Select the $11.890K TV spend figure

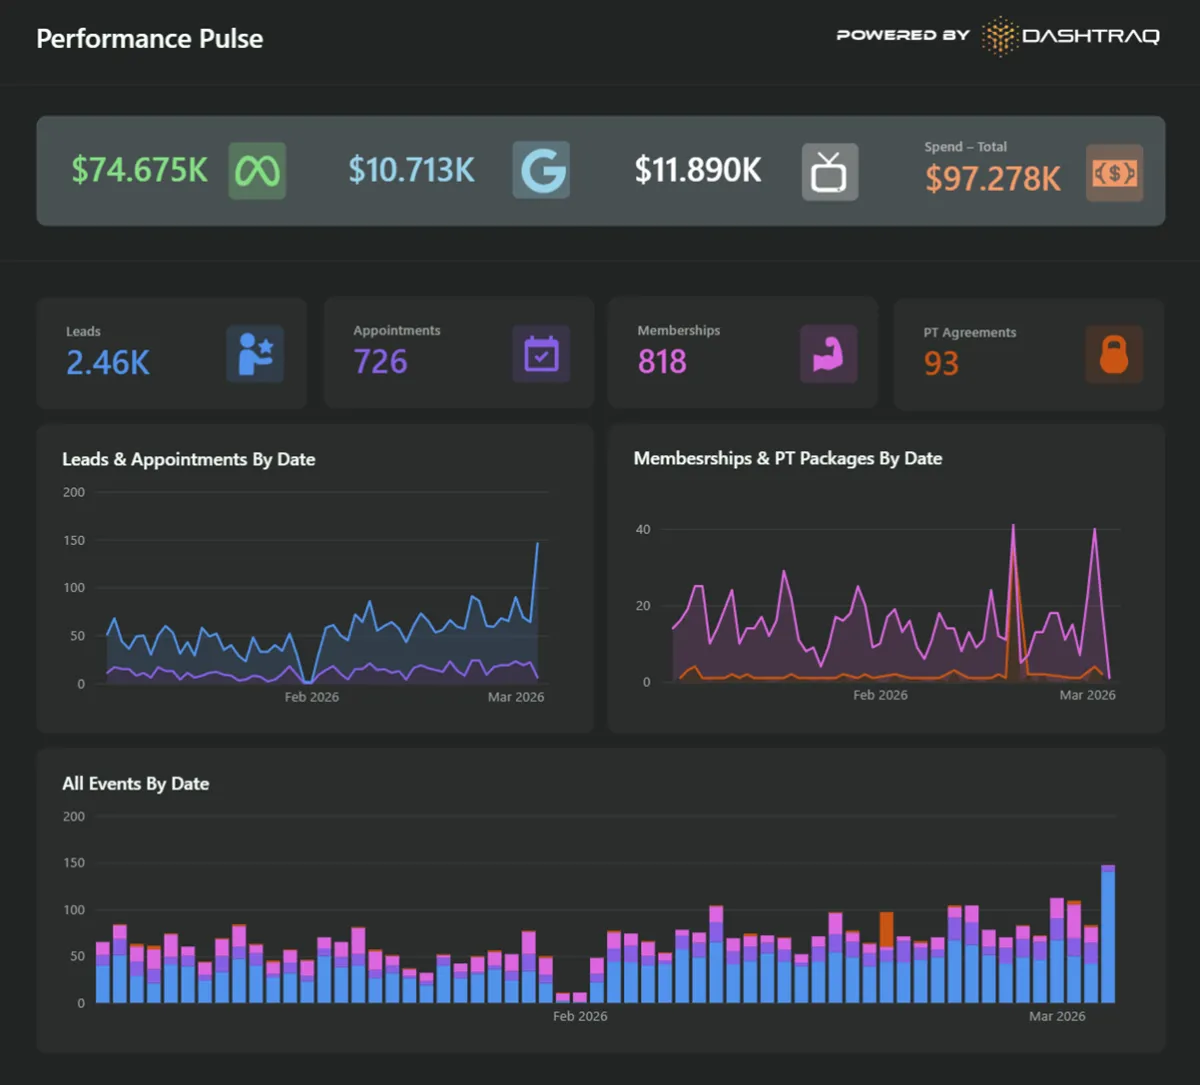coord(698,170)
